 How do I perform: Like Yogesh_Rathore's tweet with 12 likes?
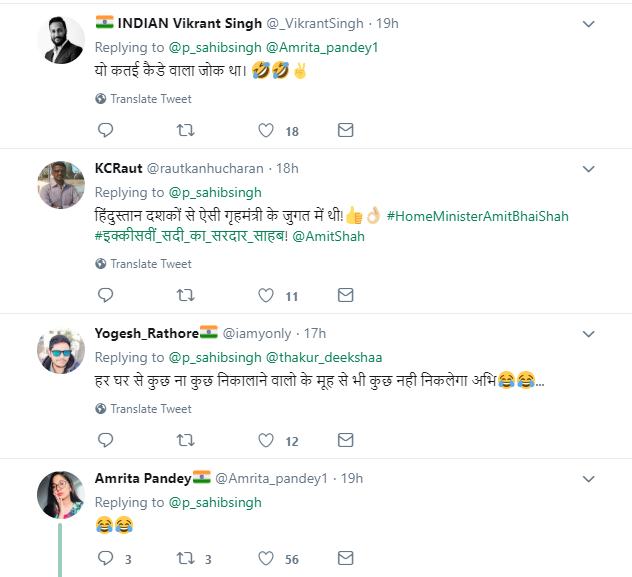[266, 441]
